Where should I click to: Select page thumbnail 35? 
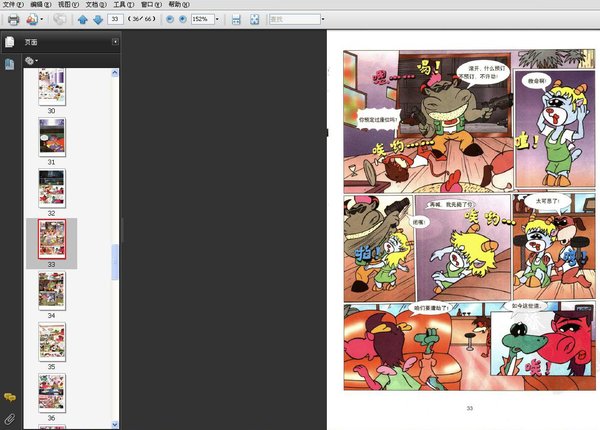pyautogui.click(x=52, y=342)
